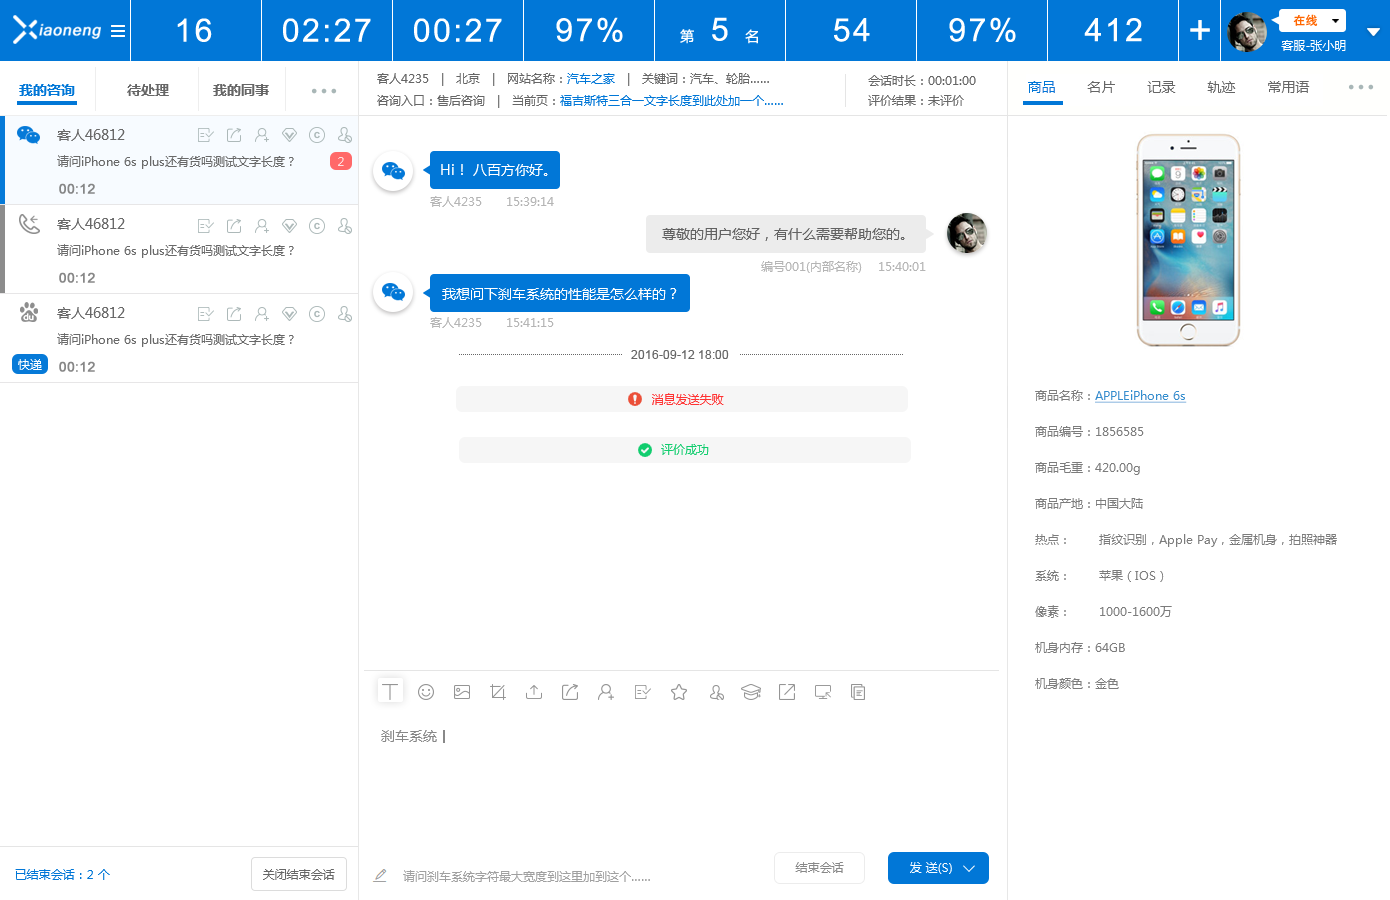Click the 关闭结束会话 button
The width and height of the screenshot is (1390, 900).
(298, 874)
